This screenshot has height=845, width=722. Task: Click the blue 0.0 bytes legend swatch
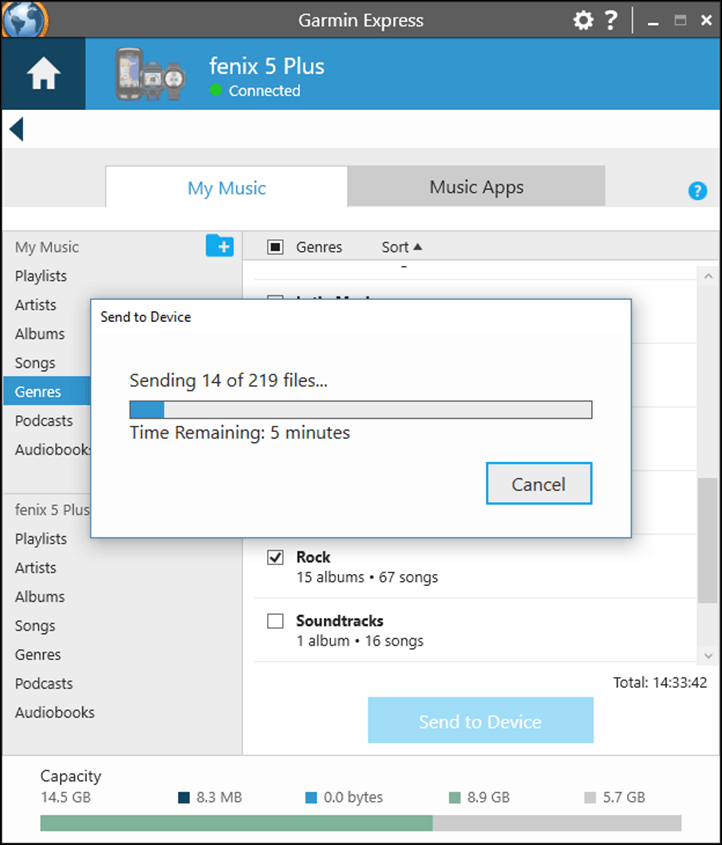click(311, 798)
